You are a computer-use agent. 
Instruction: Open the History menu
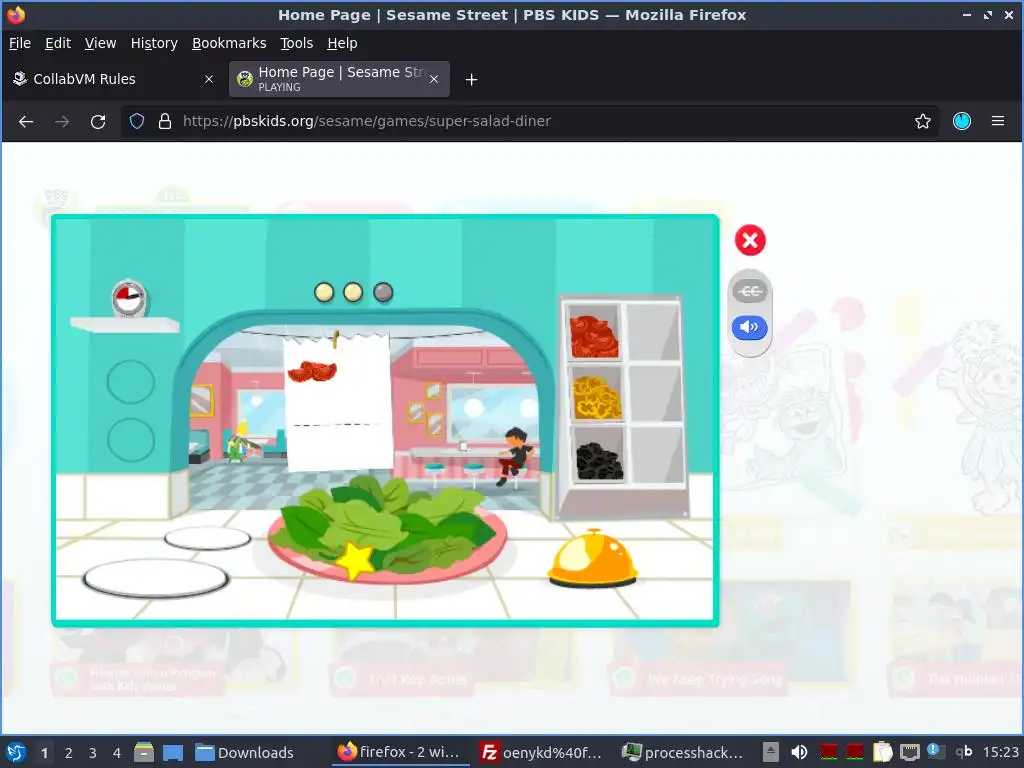click(154, 43)
